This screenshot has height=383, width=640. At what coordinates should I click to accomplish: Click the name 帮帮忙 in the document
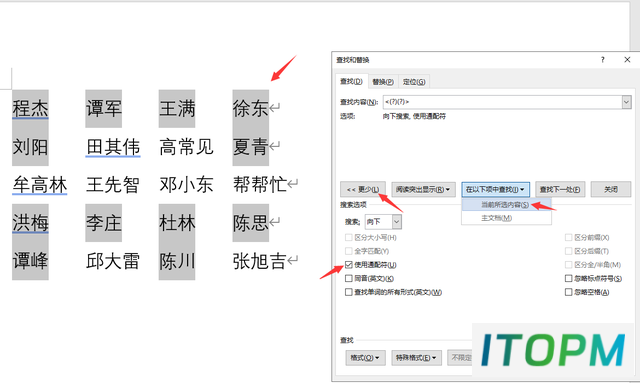[260, 185]
